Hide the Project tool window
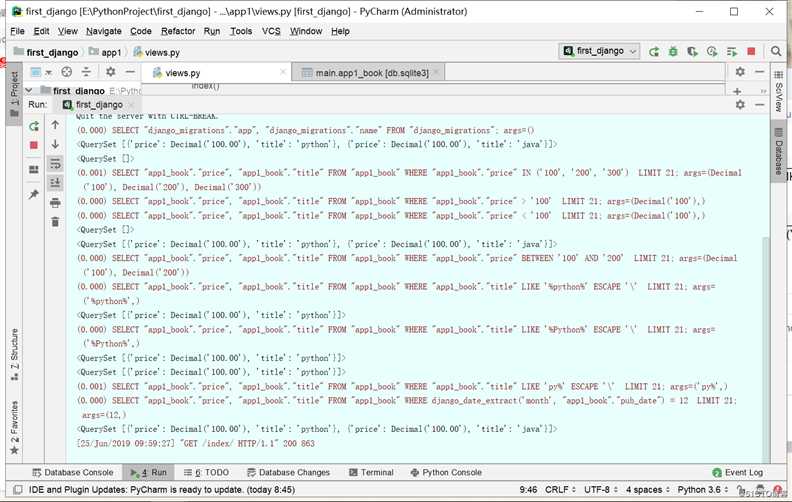The height and width of the screenshot is (502, 792). 130,72
